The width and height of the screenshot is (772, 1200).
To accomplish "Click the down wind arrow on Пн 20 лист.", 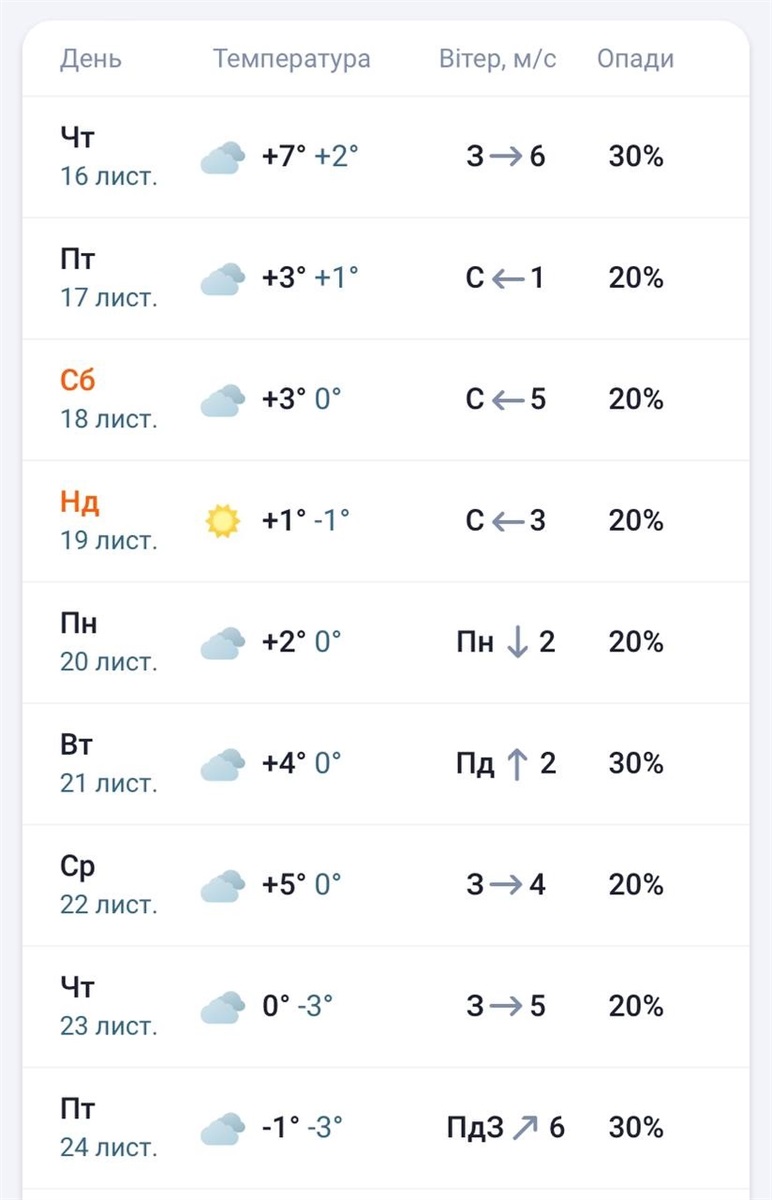I will tap(517, 642).
